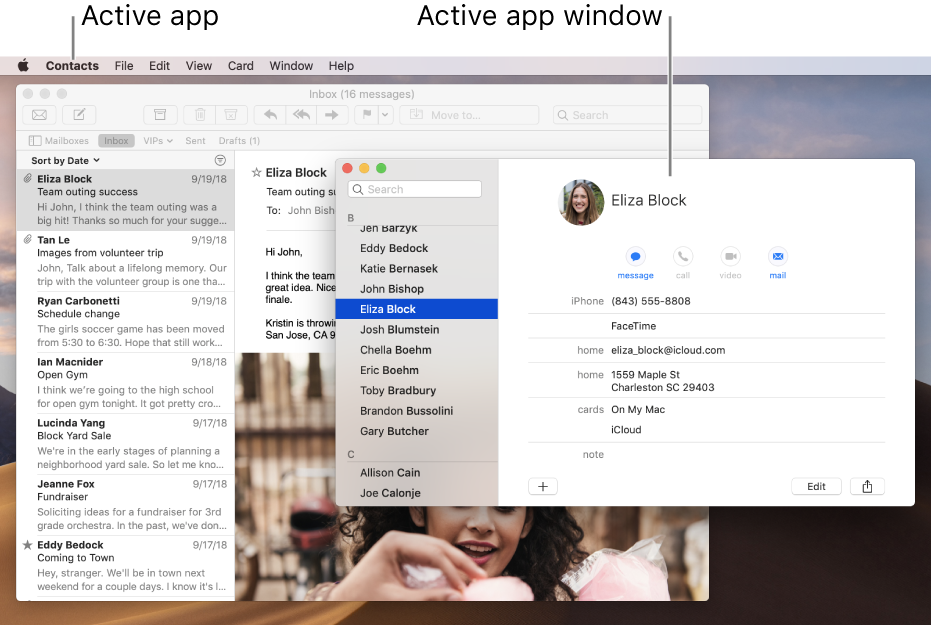Viewport: 931px width, 625px height.
Task: Click the Reply icon in toolbar
Action: click(x=269, y=115)
